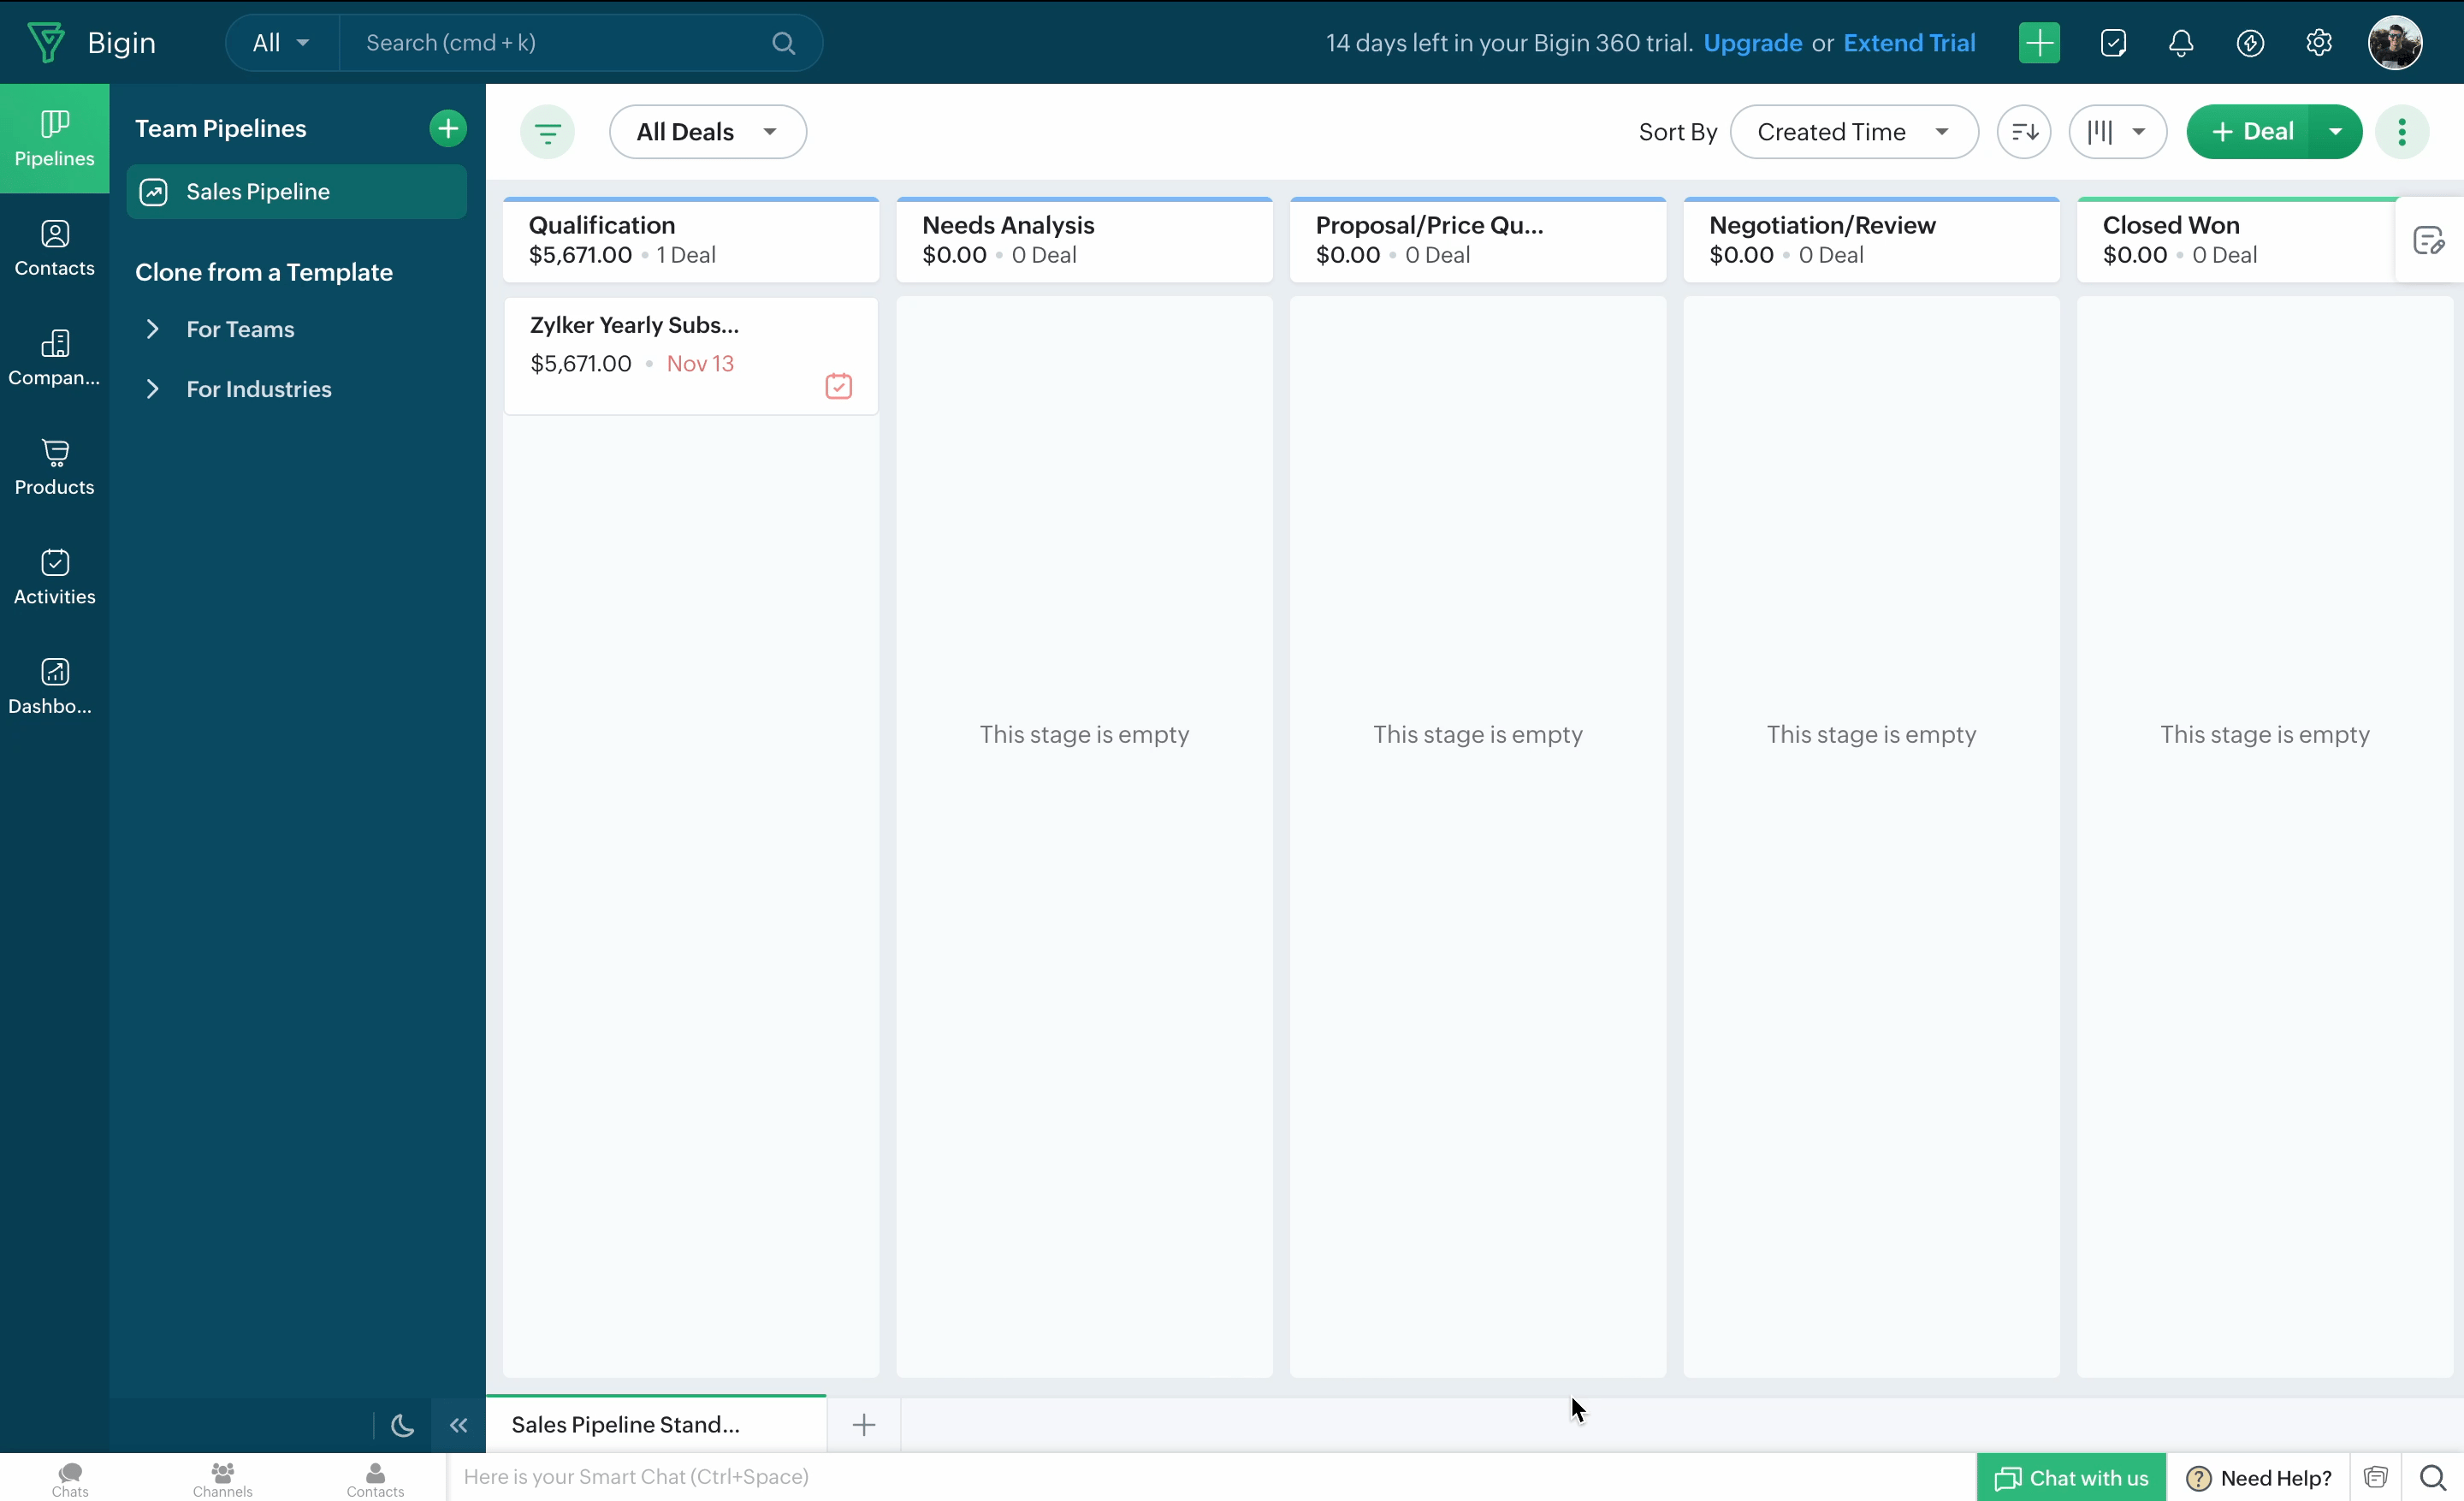Open the Created Time sort dropdown
This screenshot has width=2464, height=1501.
1853,132
